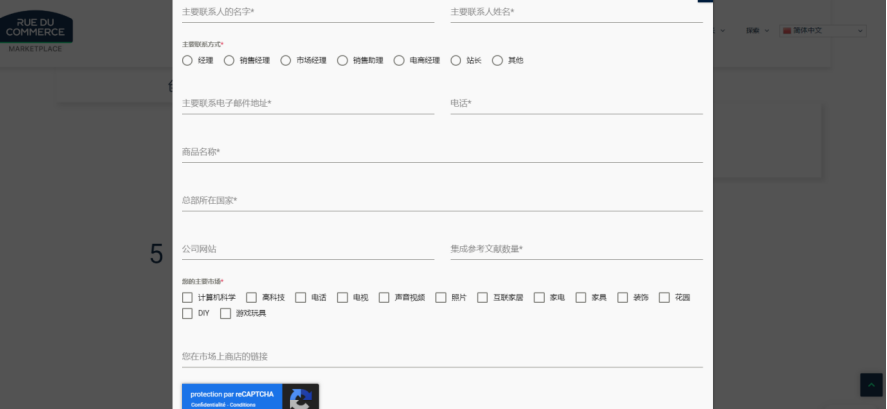Screen dimensions: 887x409
Task: Select the 其他 radio option
Action: point(497,61)
